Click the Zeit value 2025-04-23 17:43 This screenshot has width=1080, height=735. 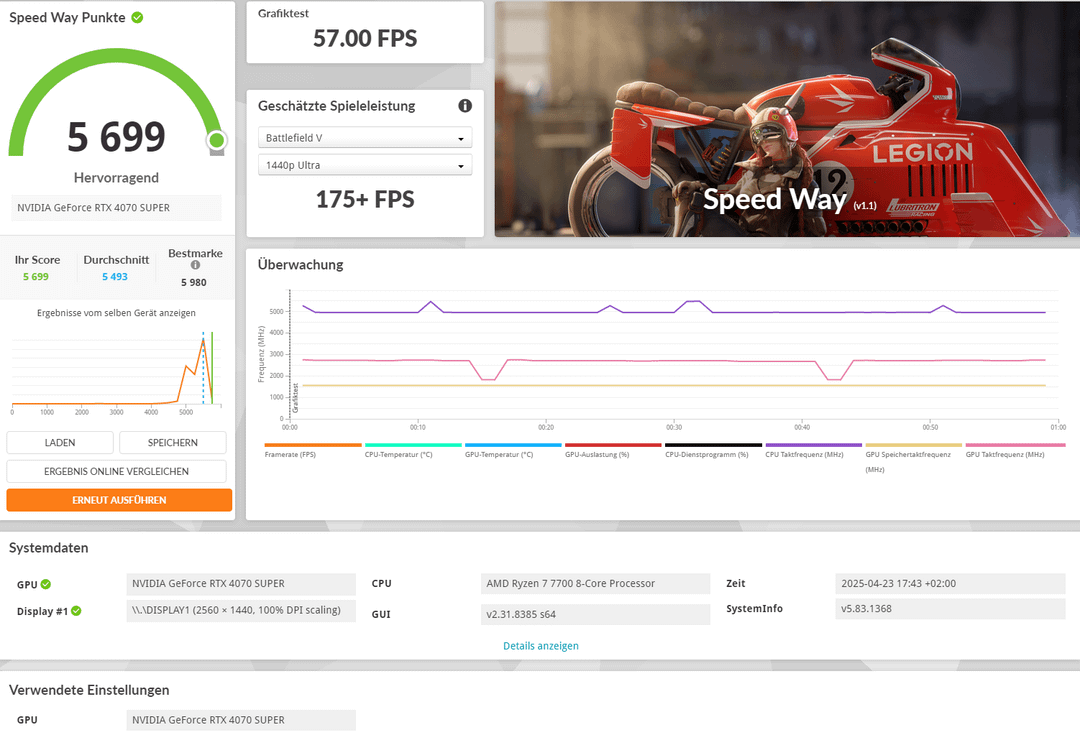(951, 583)
